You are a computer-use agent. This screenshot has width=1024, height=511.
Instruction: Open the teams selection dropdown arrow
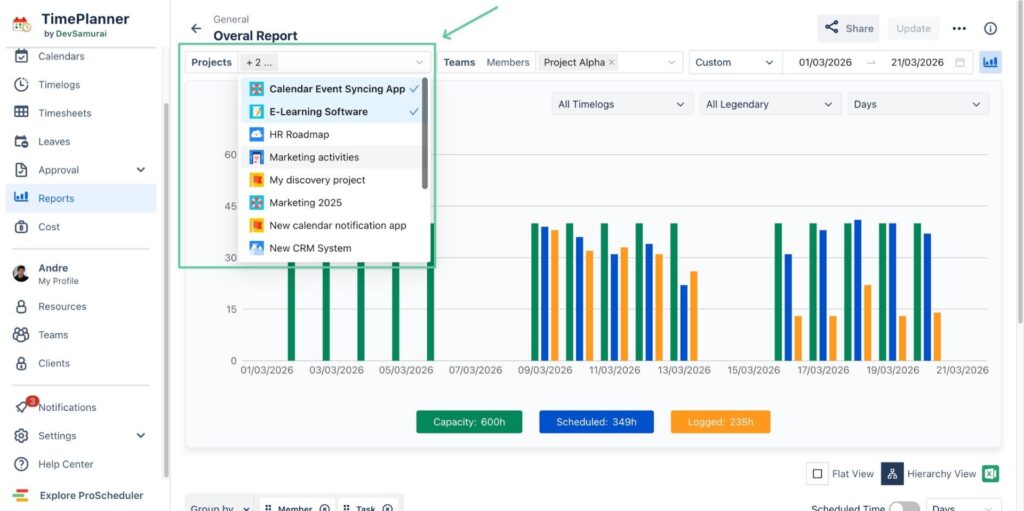671,63
